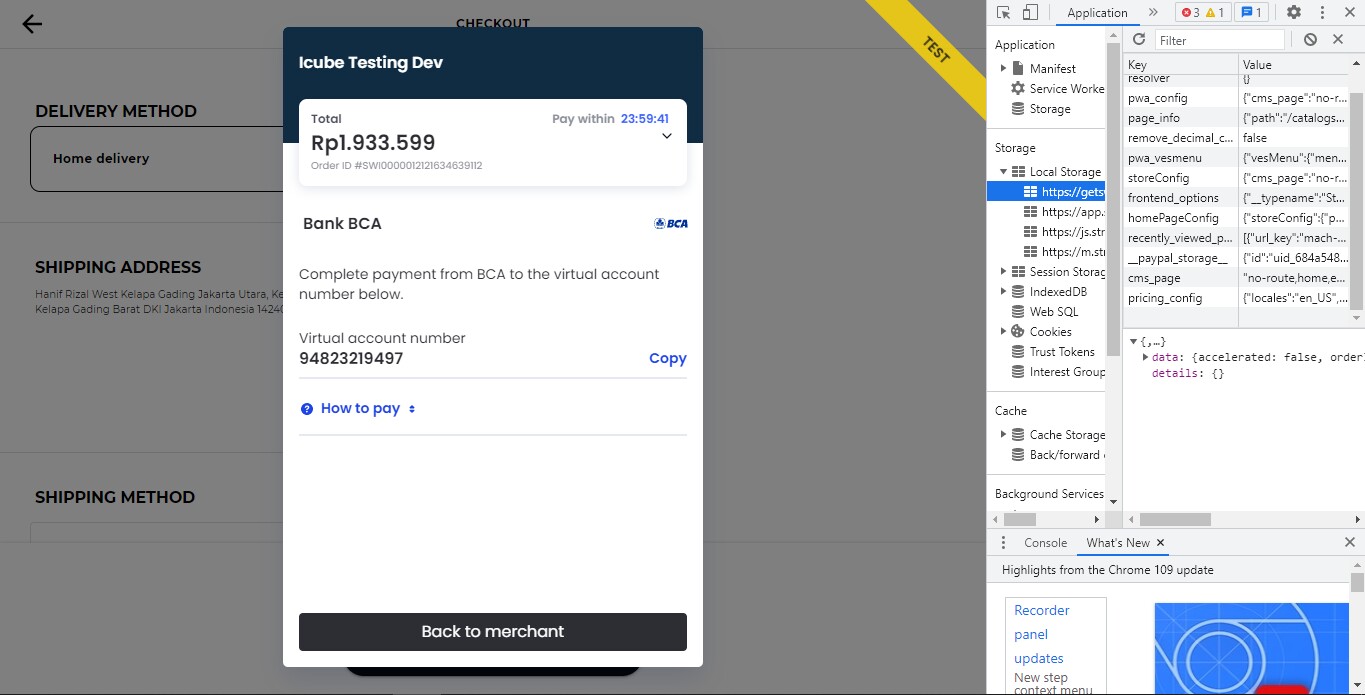Click the BCA bank logo

tap(670, 223)
